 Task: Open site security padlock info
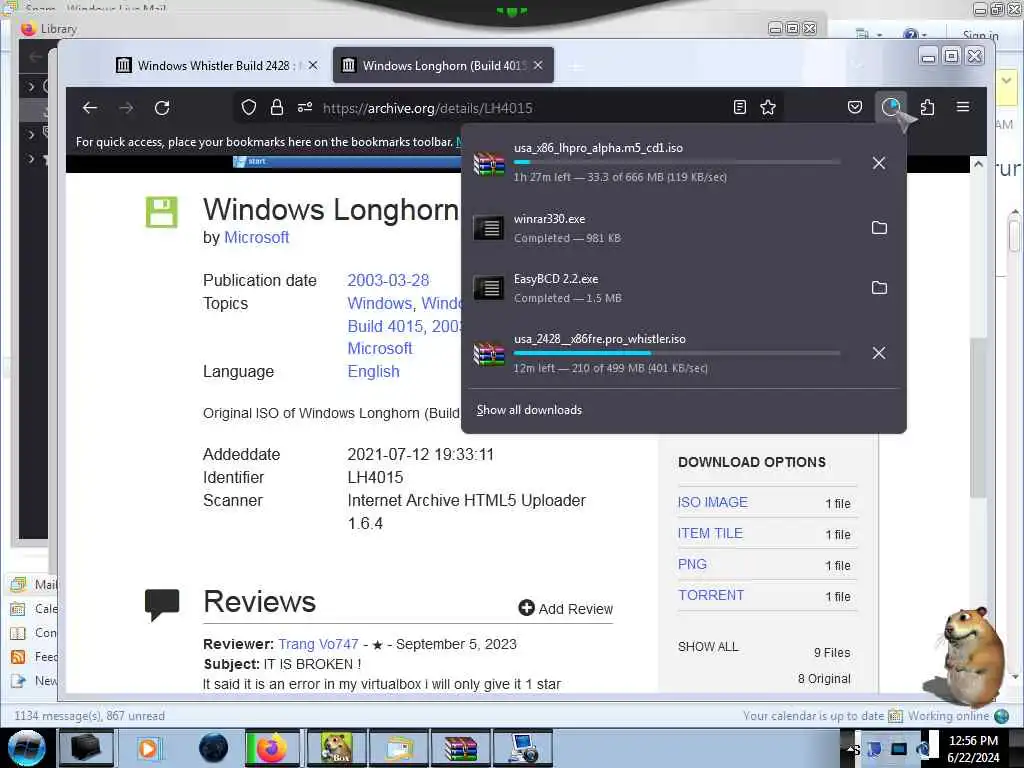click(277, 108)
